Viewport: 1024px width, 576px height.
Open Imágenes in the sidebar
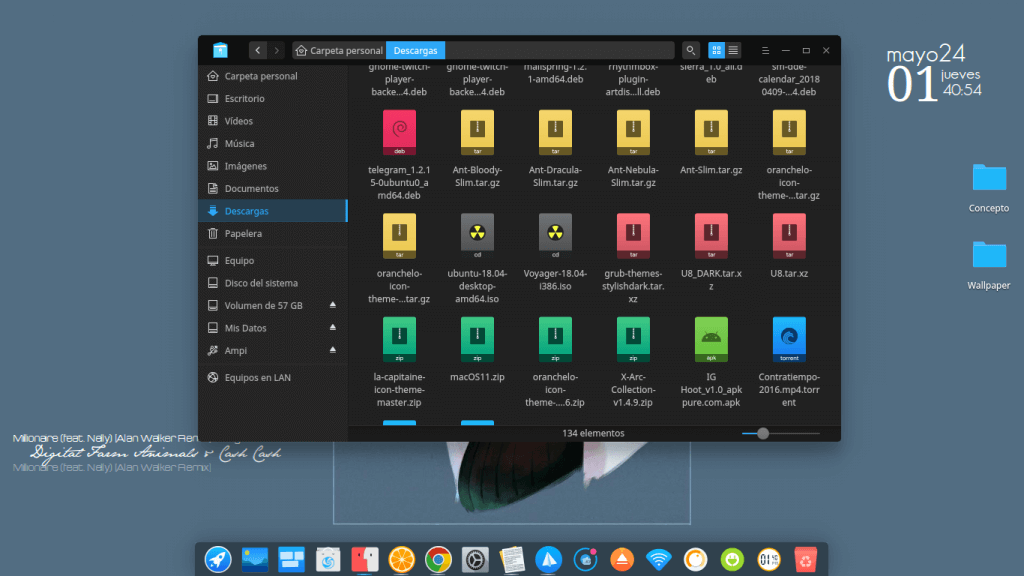(x=245, y=166)
